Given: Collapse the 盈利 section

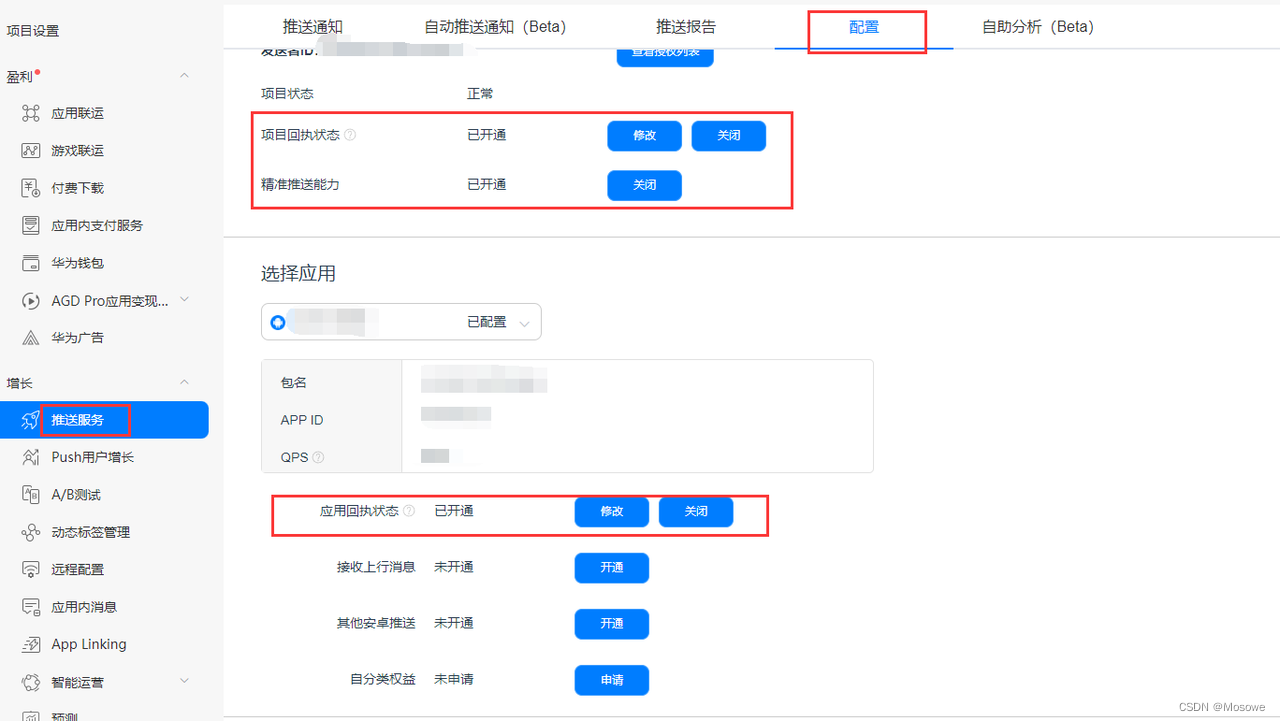Looking at the screenshot, I should (184, 76).
